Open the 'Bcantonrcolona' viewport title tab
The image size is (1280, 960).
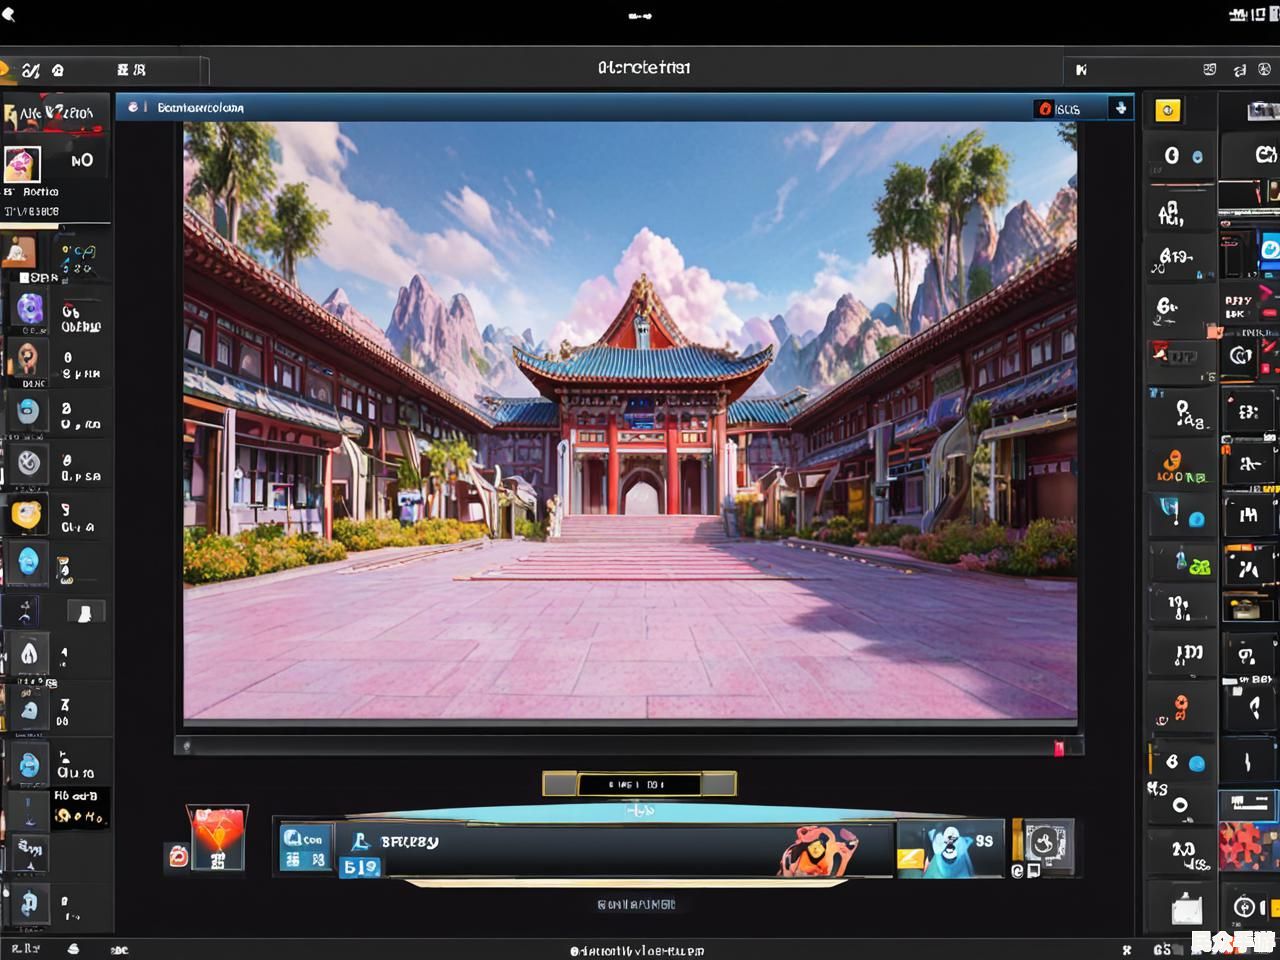200,108
